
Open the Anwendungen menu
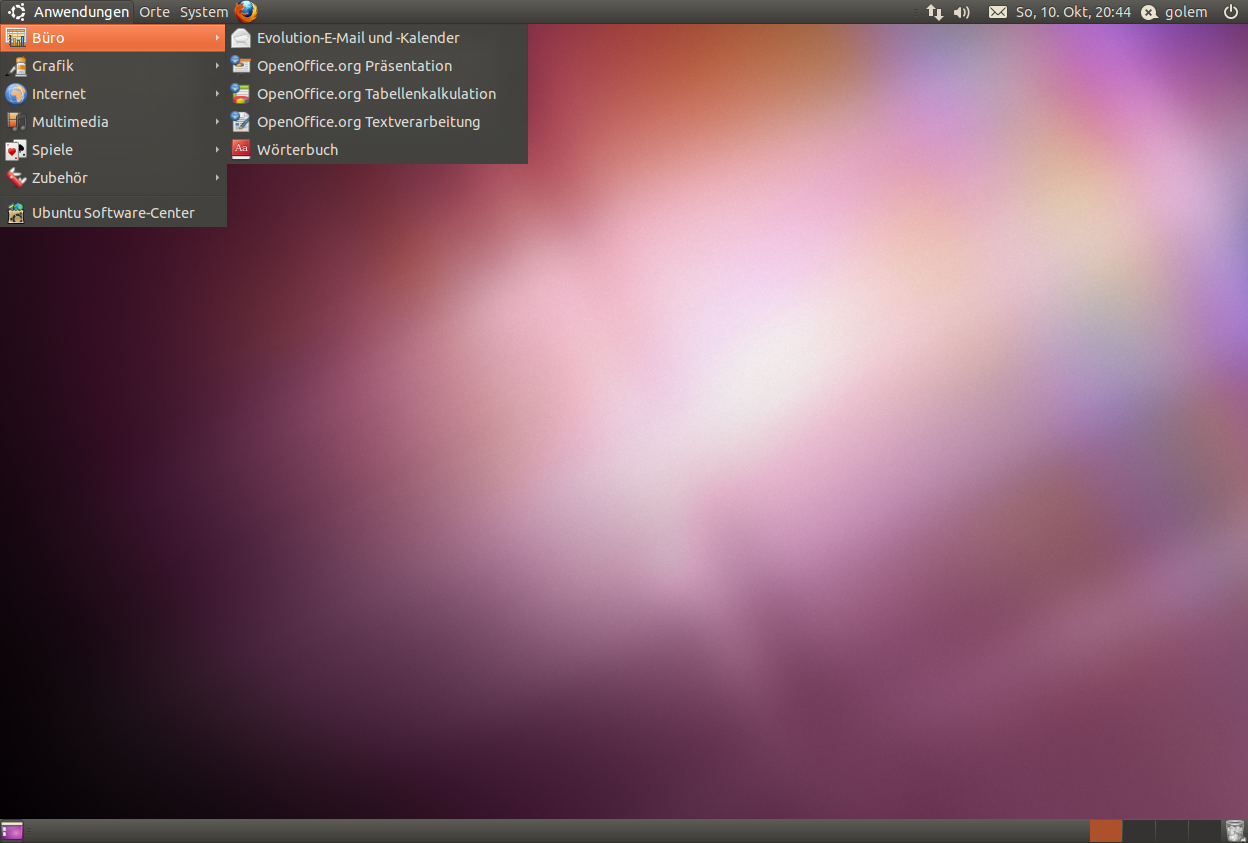[81, 12]
